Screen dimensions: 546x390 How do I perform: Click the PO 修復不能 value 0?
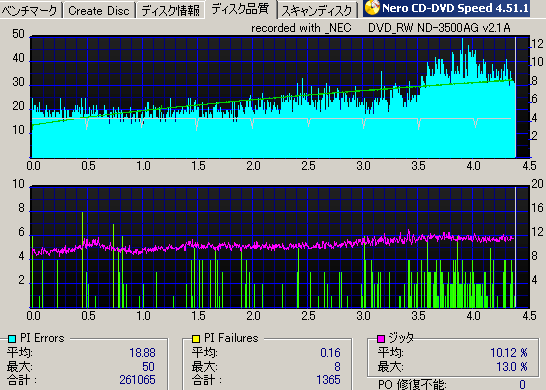(522, 384)
